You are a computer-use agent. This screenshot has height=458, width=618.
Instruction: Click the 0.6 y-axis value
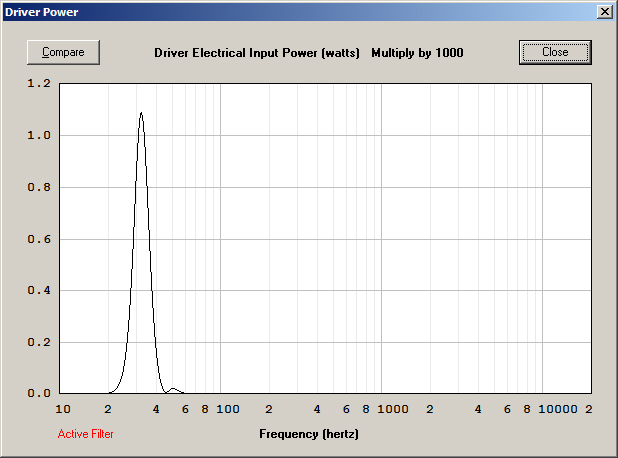(x=39, y=239)
